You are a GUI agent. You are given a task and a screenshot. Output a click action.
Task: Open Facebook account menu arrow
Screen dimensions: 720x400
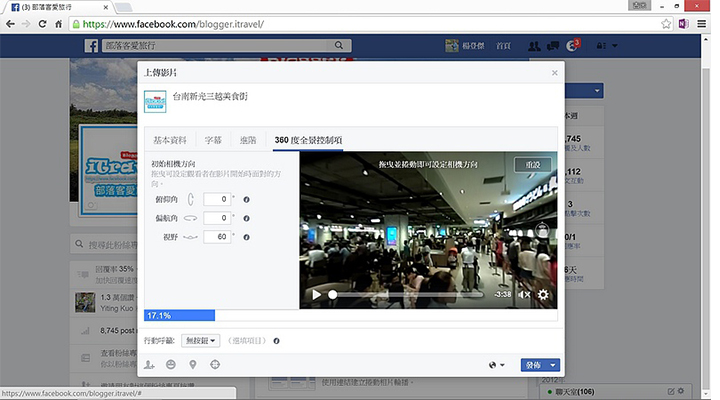point(615,45)
